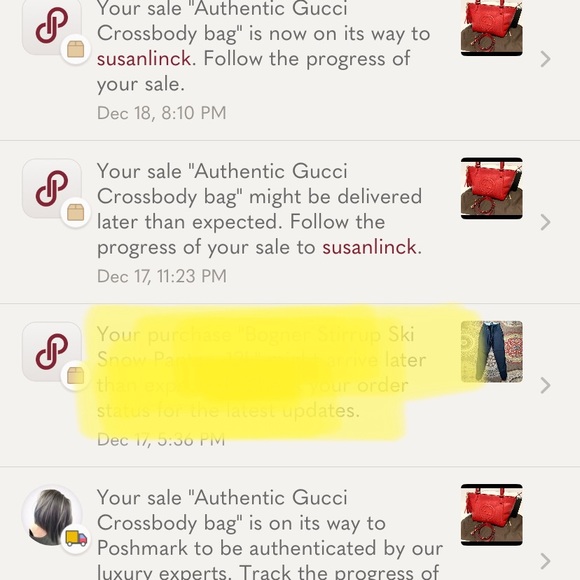View red Gucci bag thumbnail, Dec 18 notification

(x=492, y=28)
